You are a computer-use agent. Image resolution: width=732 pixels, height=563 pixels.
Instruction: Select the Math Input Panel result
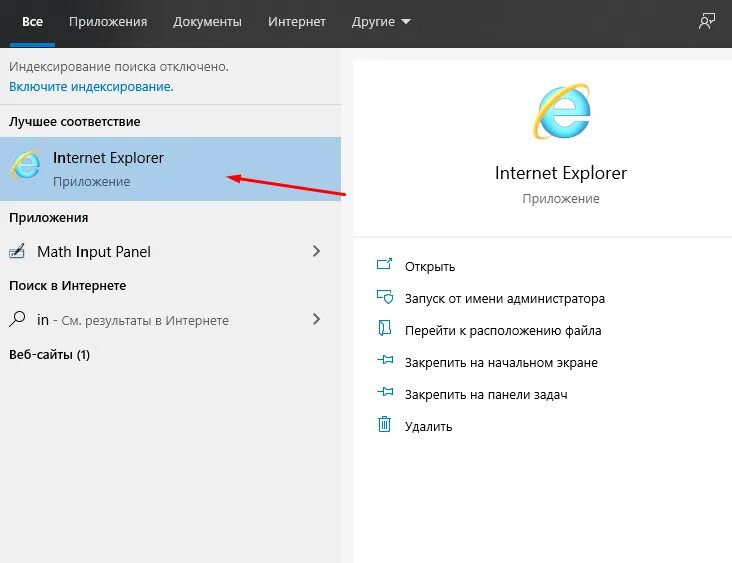tap(170, 252)
